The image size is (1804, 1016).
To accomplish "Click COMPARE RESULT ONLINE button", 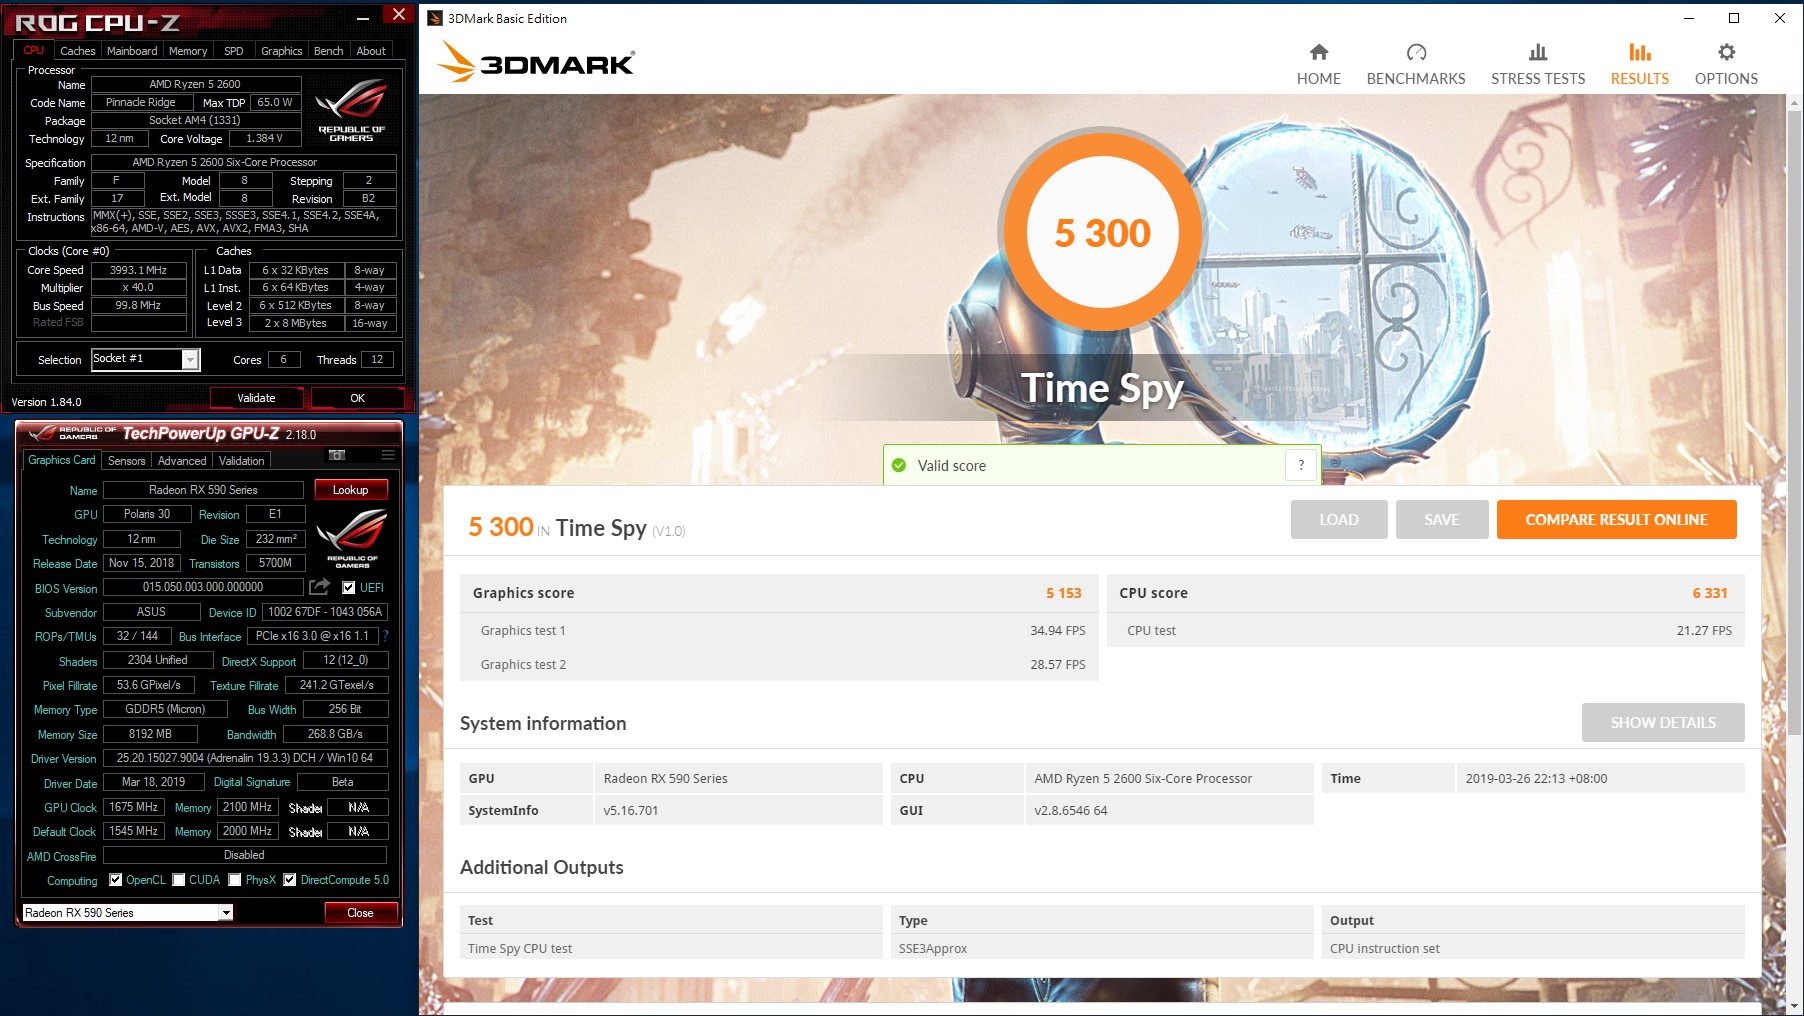I will tap(1616, 520).
